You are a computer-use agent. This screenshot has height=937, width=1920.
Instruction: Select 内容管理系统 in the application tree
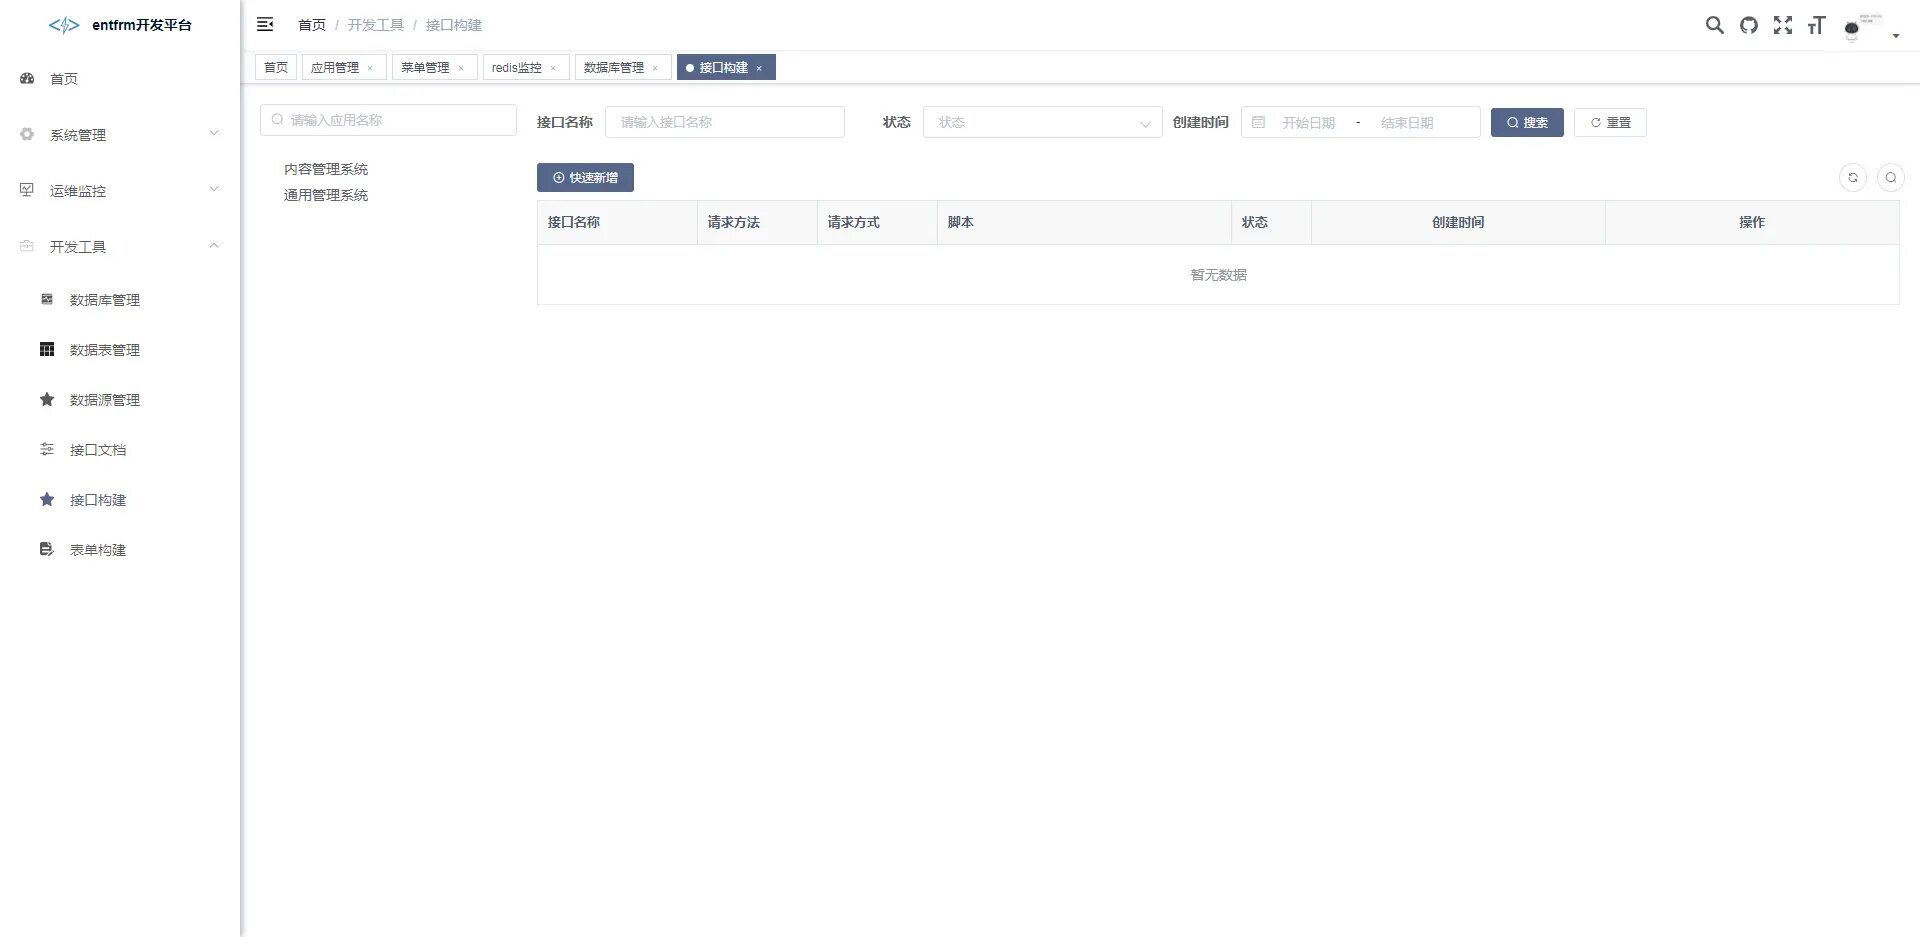(326, 169)
